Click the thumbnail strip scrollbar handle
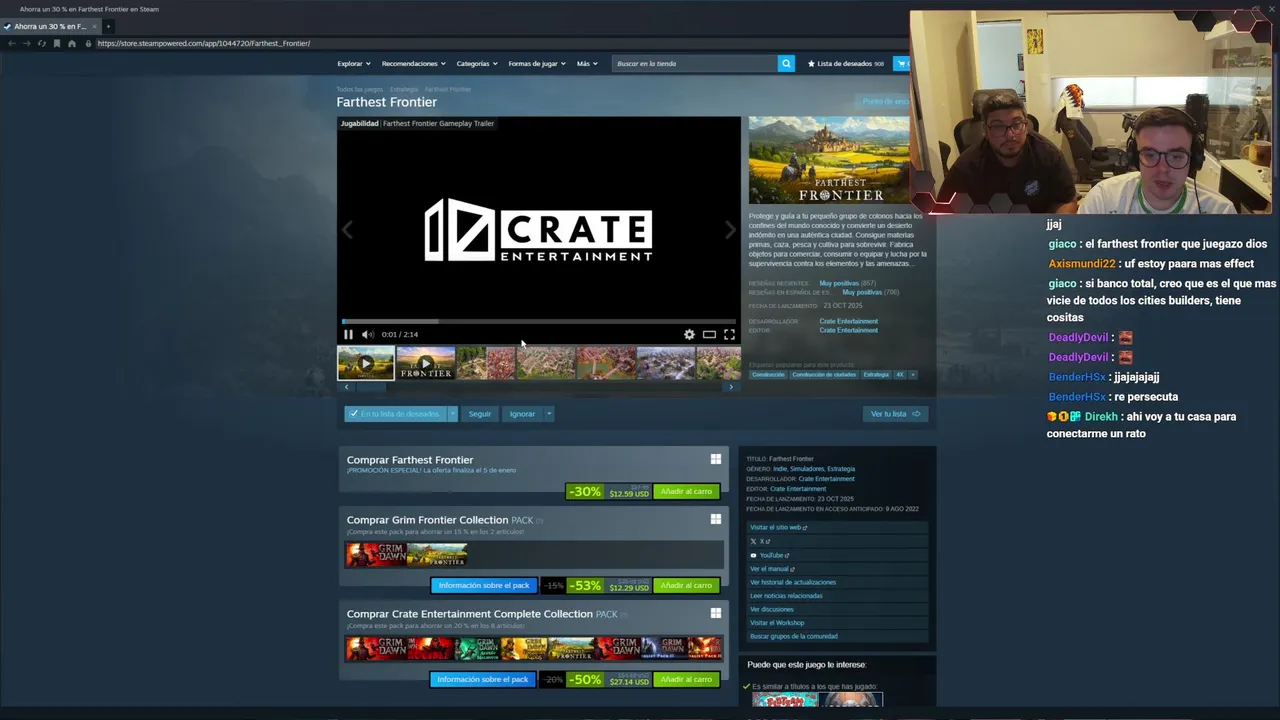 (372, 387)
